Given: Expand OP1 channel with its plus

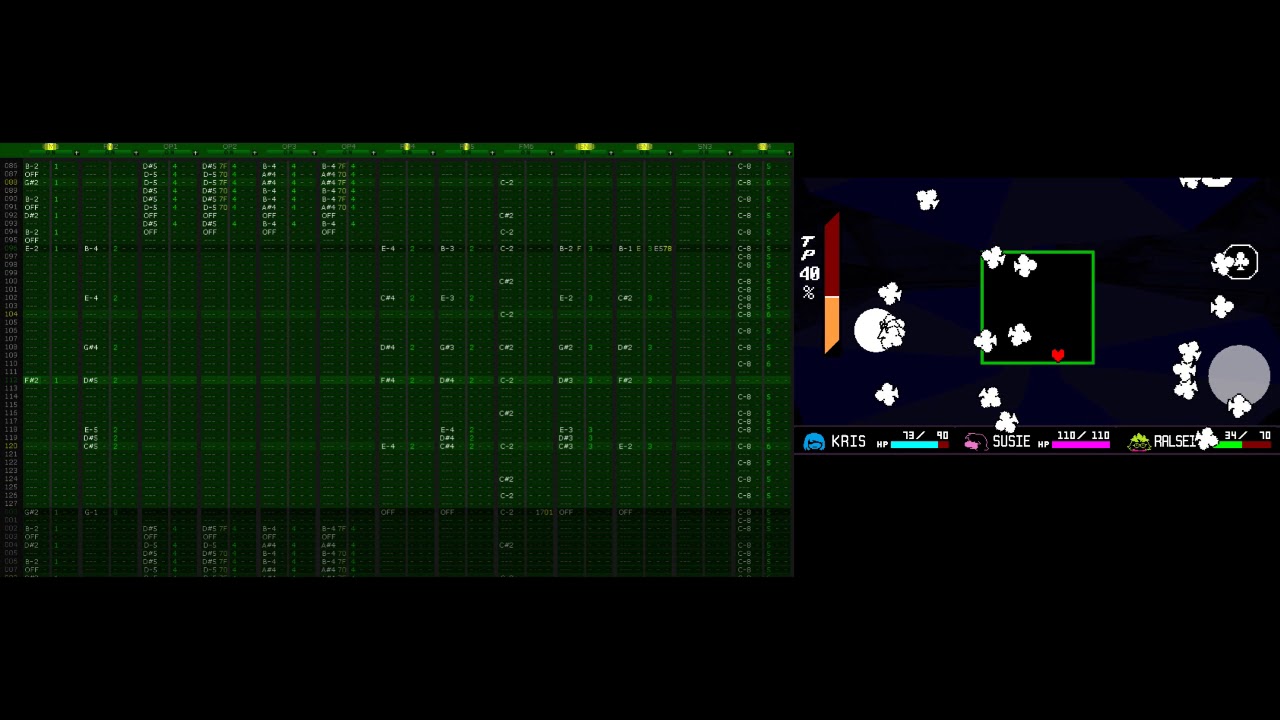Looking at the screenshot, I should (x=195, y=152).
